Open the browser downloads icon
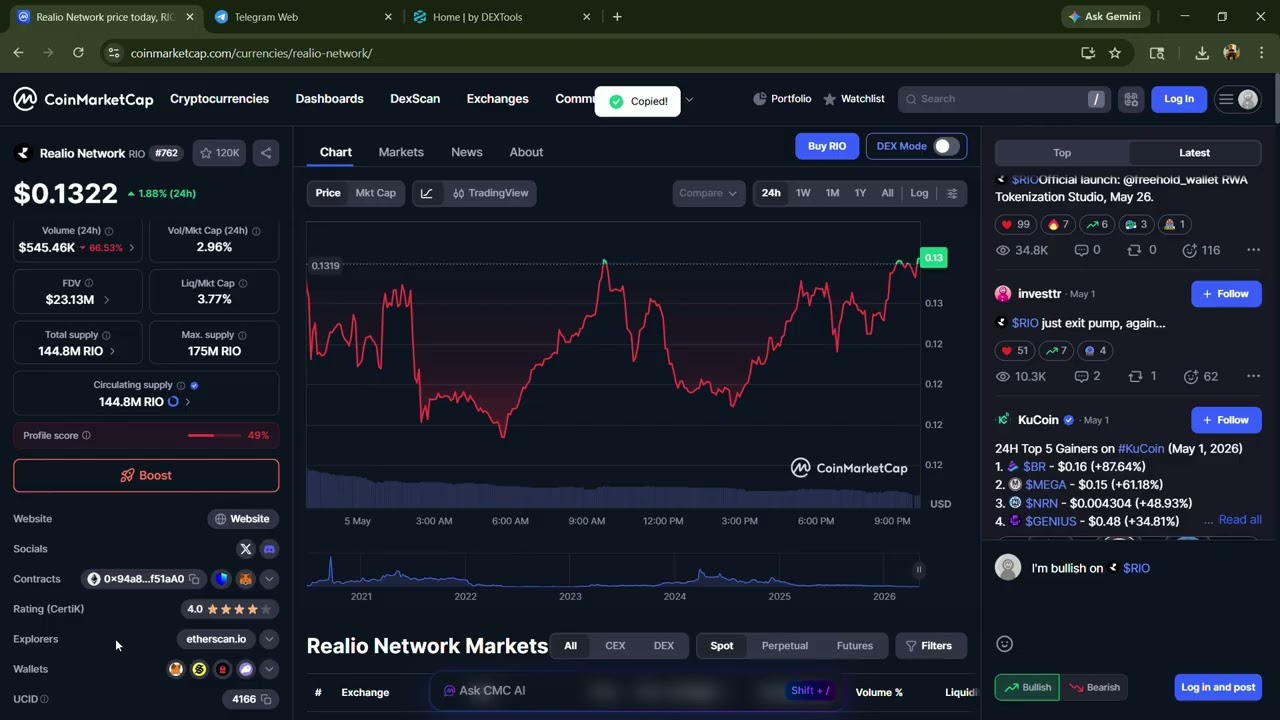The width and height of the screenshot is (1280, 720). (1202, 53)
